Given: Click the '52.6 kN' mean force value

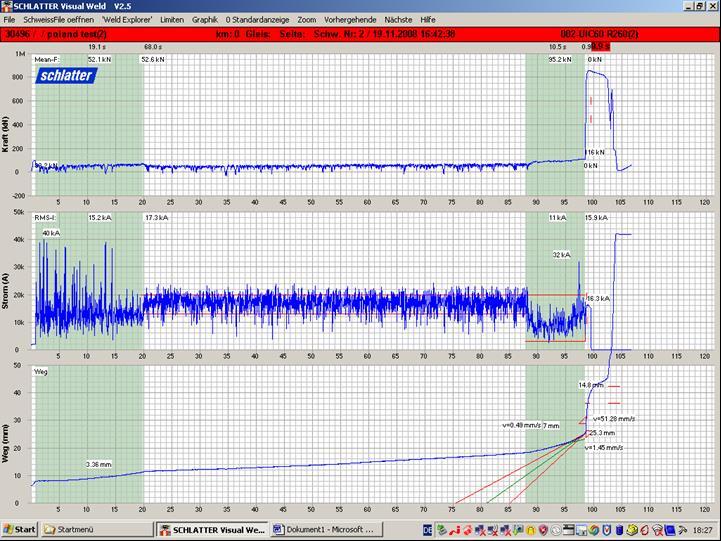Looking at the screenshot, I should click(153, 60).
